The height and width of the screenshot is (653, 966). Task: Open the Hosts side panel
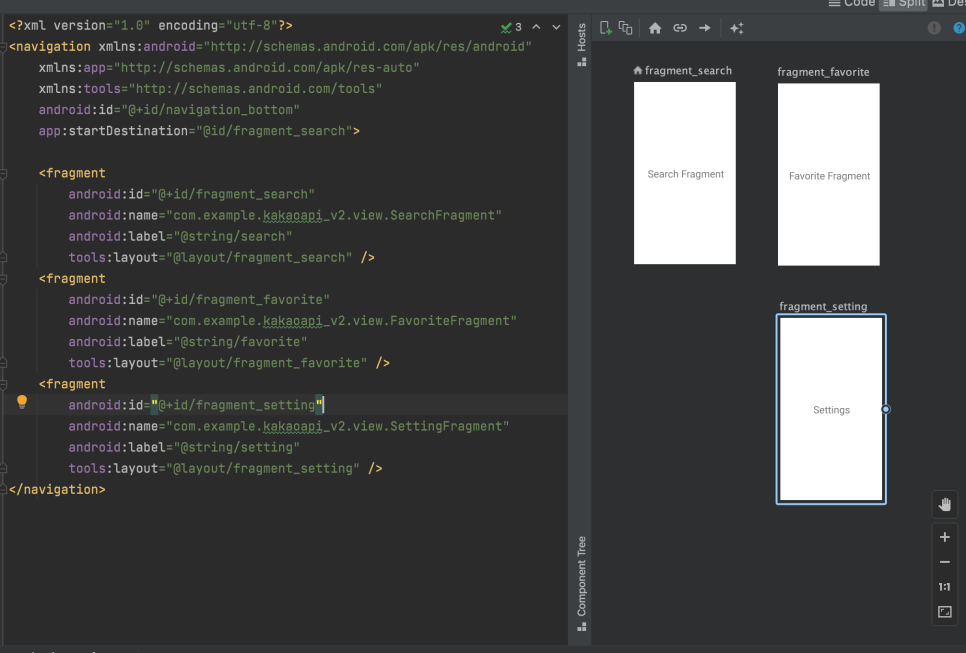coord(582,44)
